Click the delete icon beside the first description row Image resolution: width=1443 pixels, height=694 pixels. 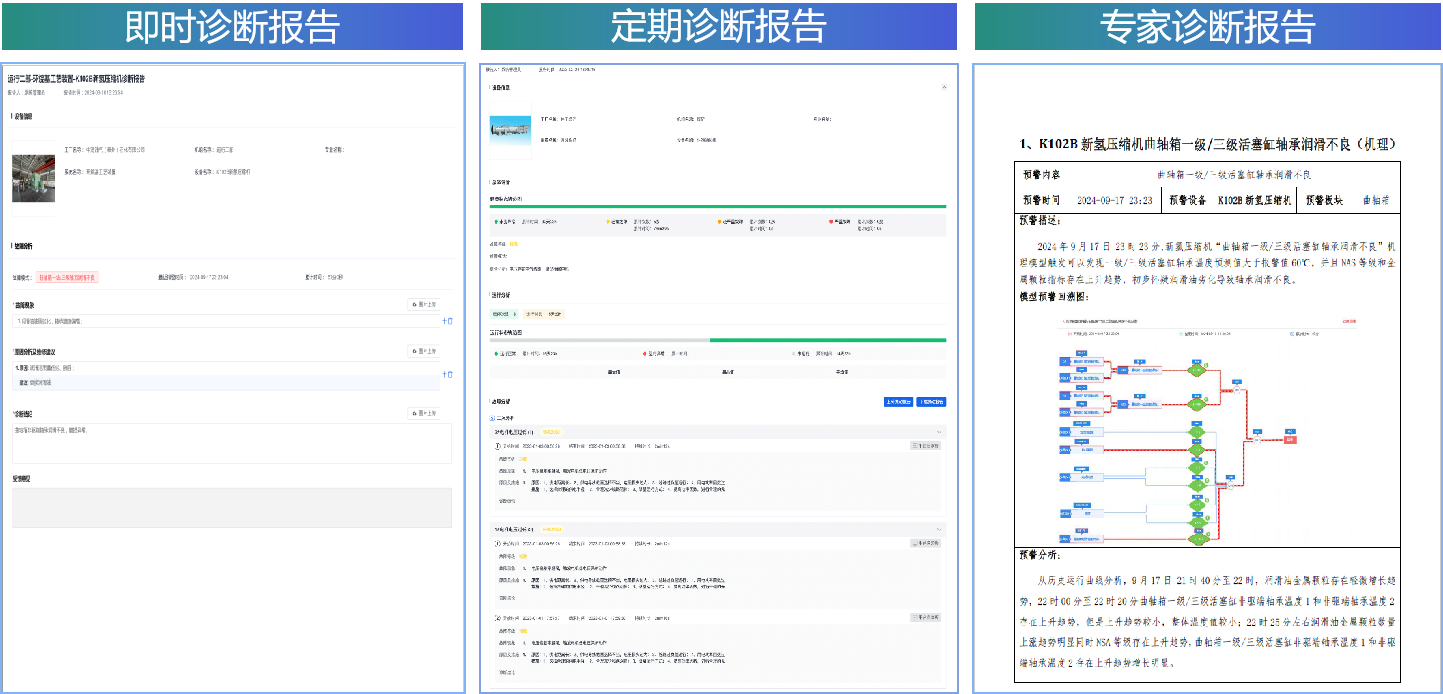(450, 321)
